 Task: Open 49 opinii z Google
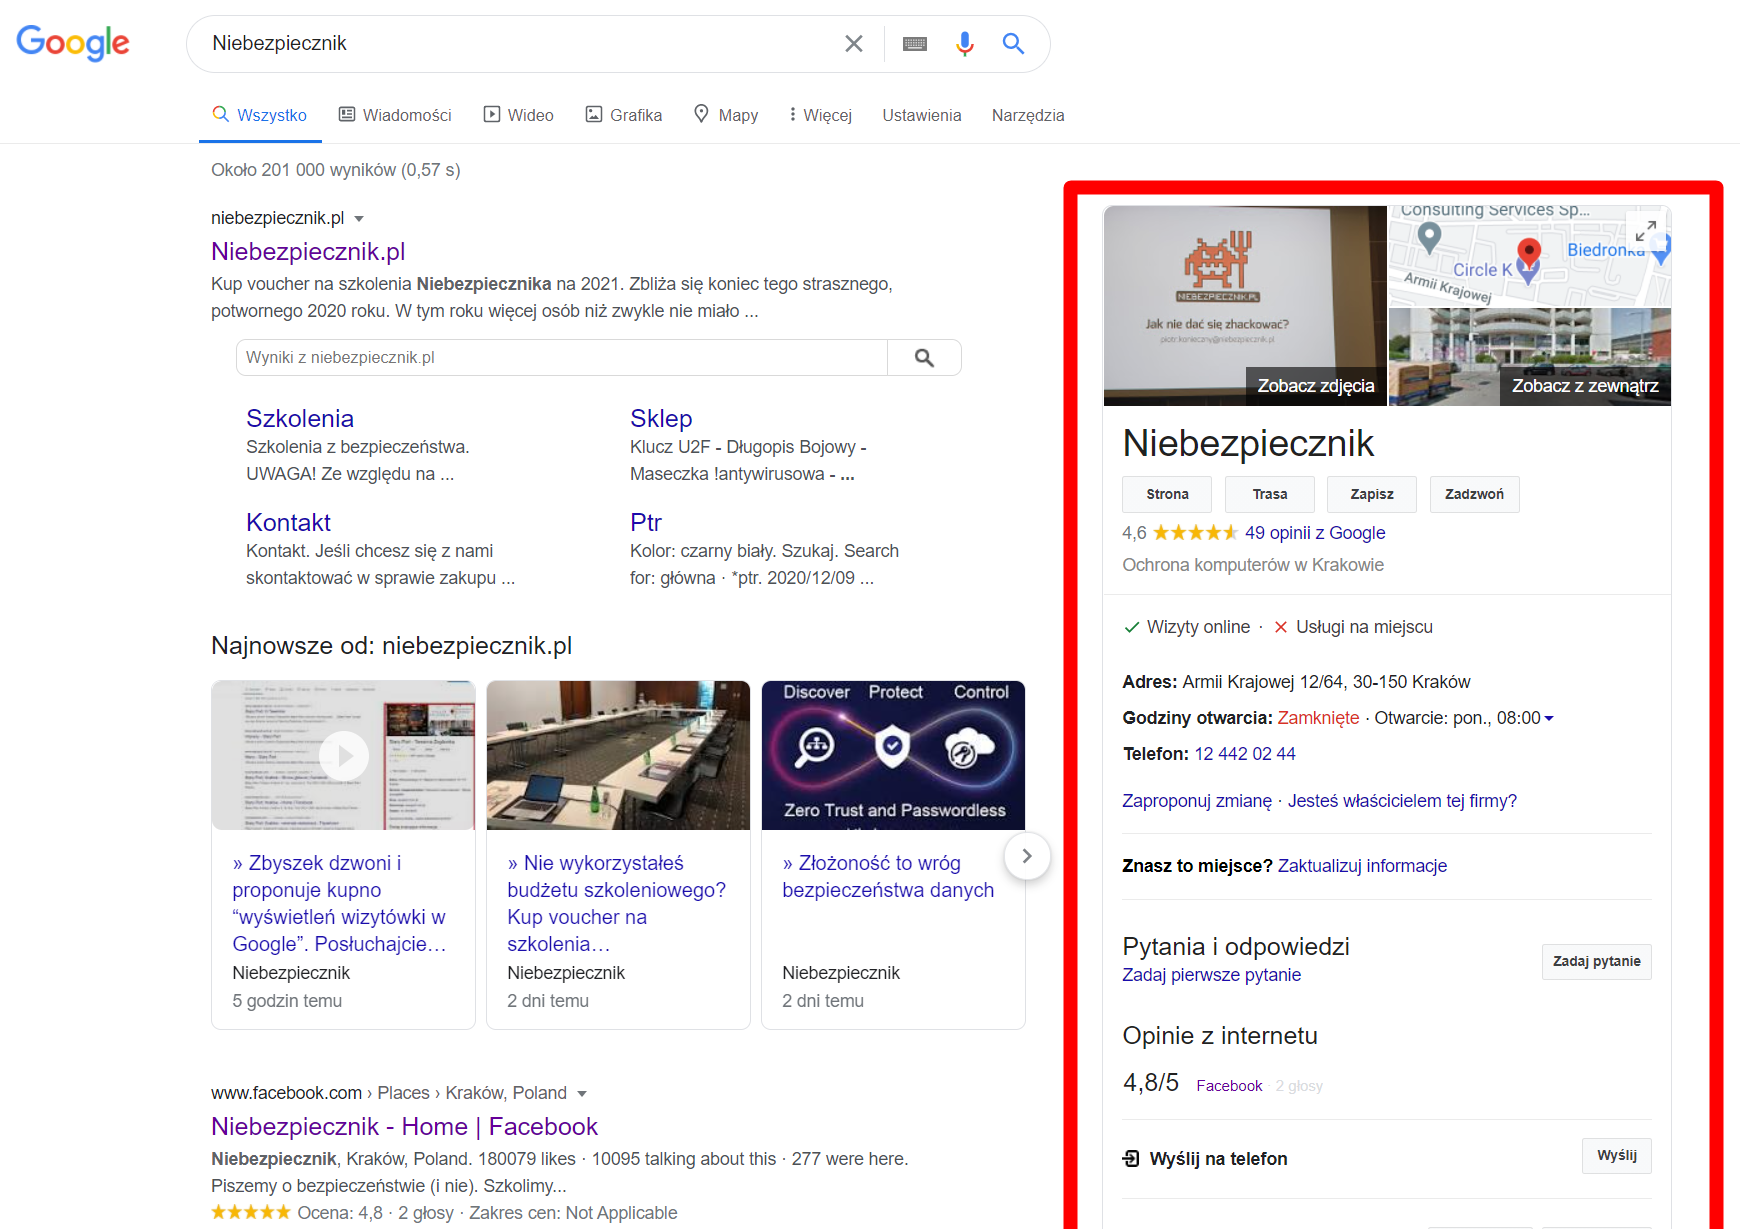pos(1315,533)
